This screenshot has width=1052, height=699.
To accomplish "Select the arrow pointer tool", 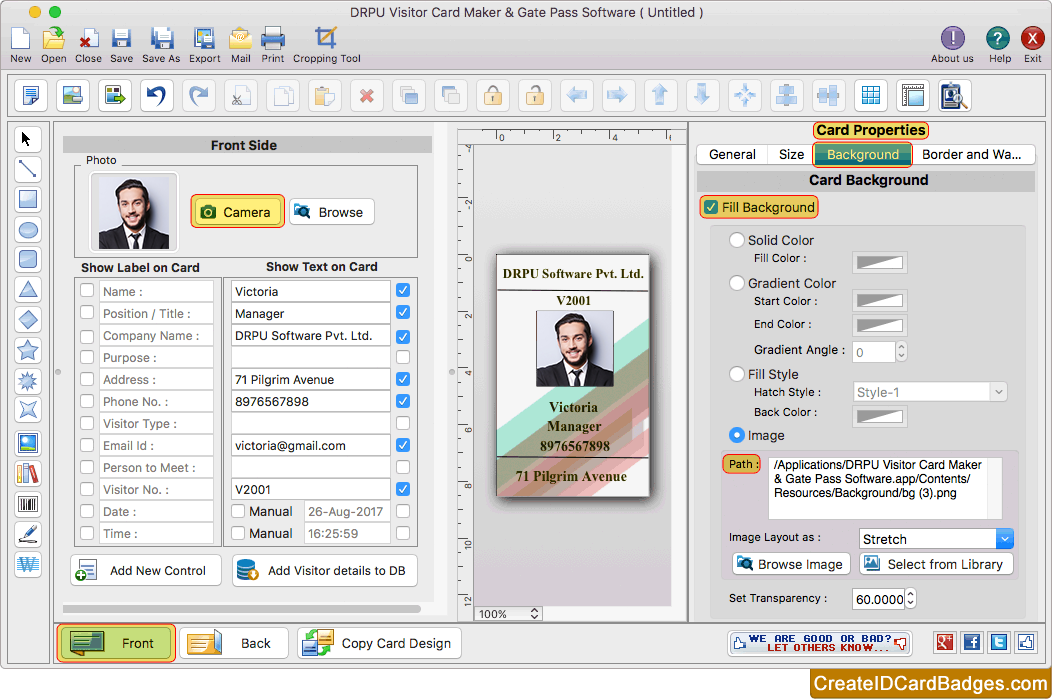I will coord(28,139).
